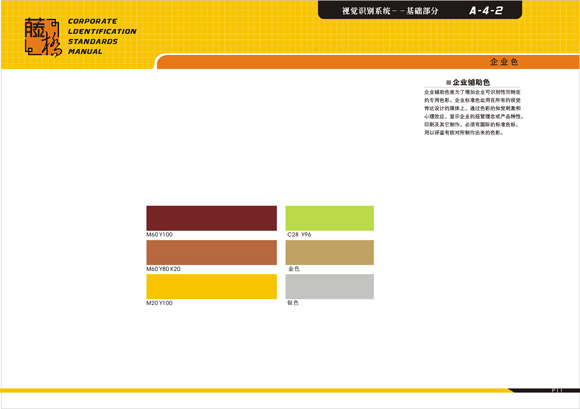Click the M60 Y100 color value label
This screenshot has height=409, width=580.
pyautogui.click(x=159, y=234)
